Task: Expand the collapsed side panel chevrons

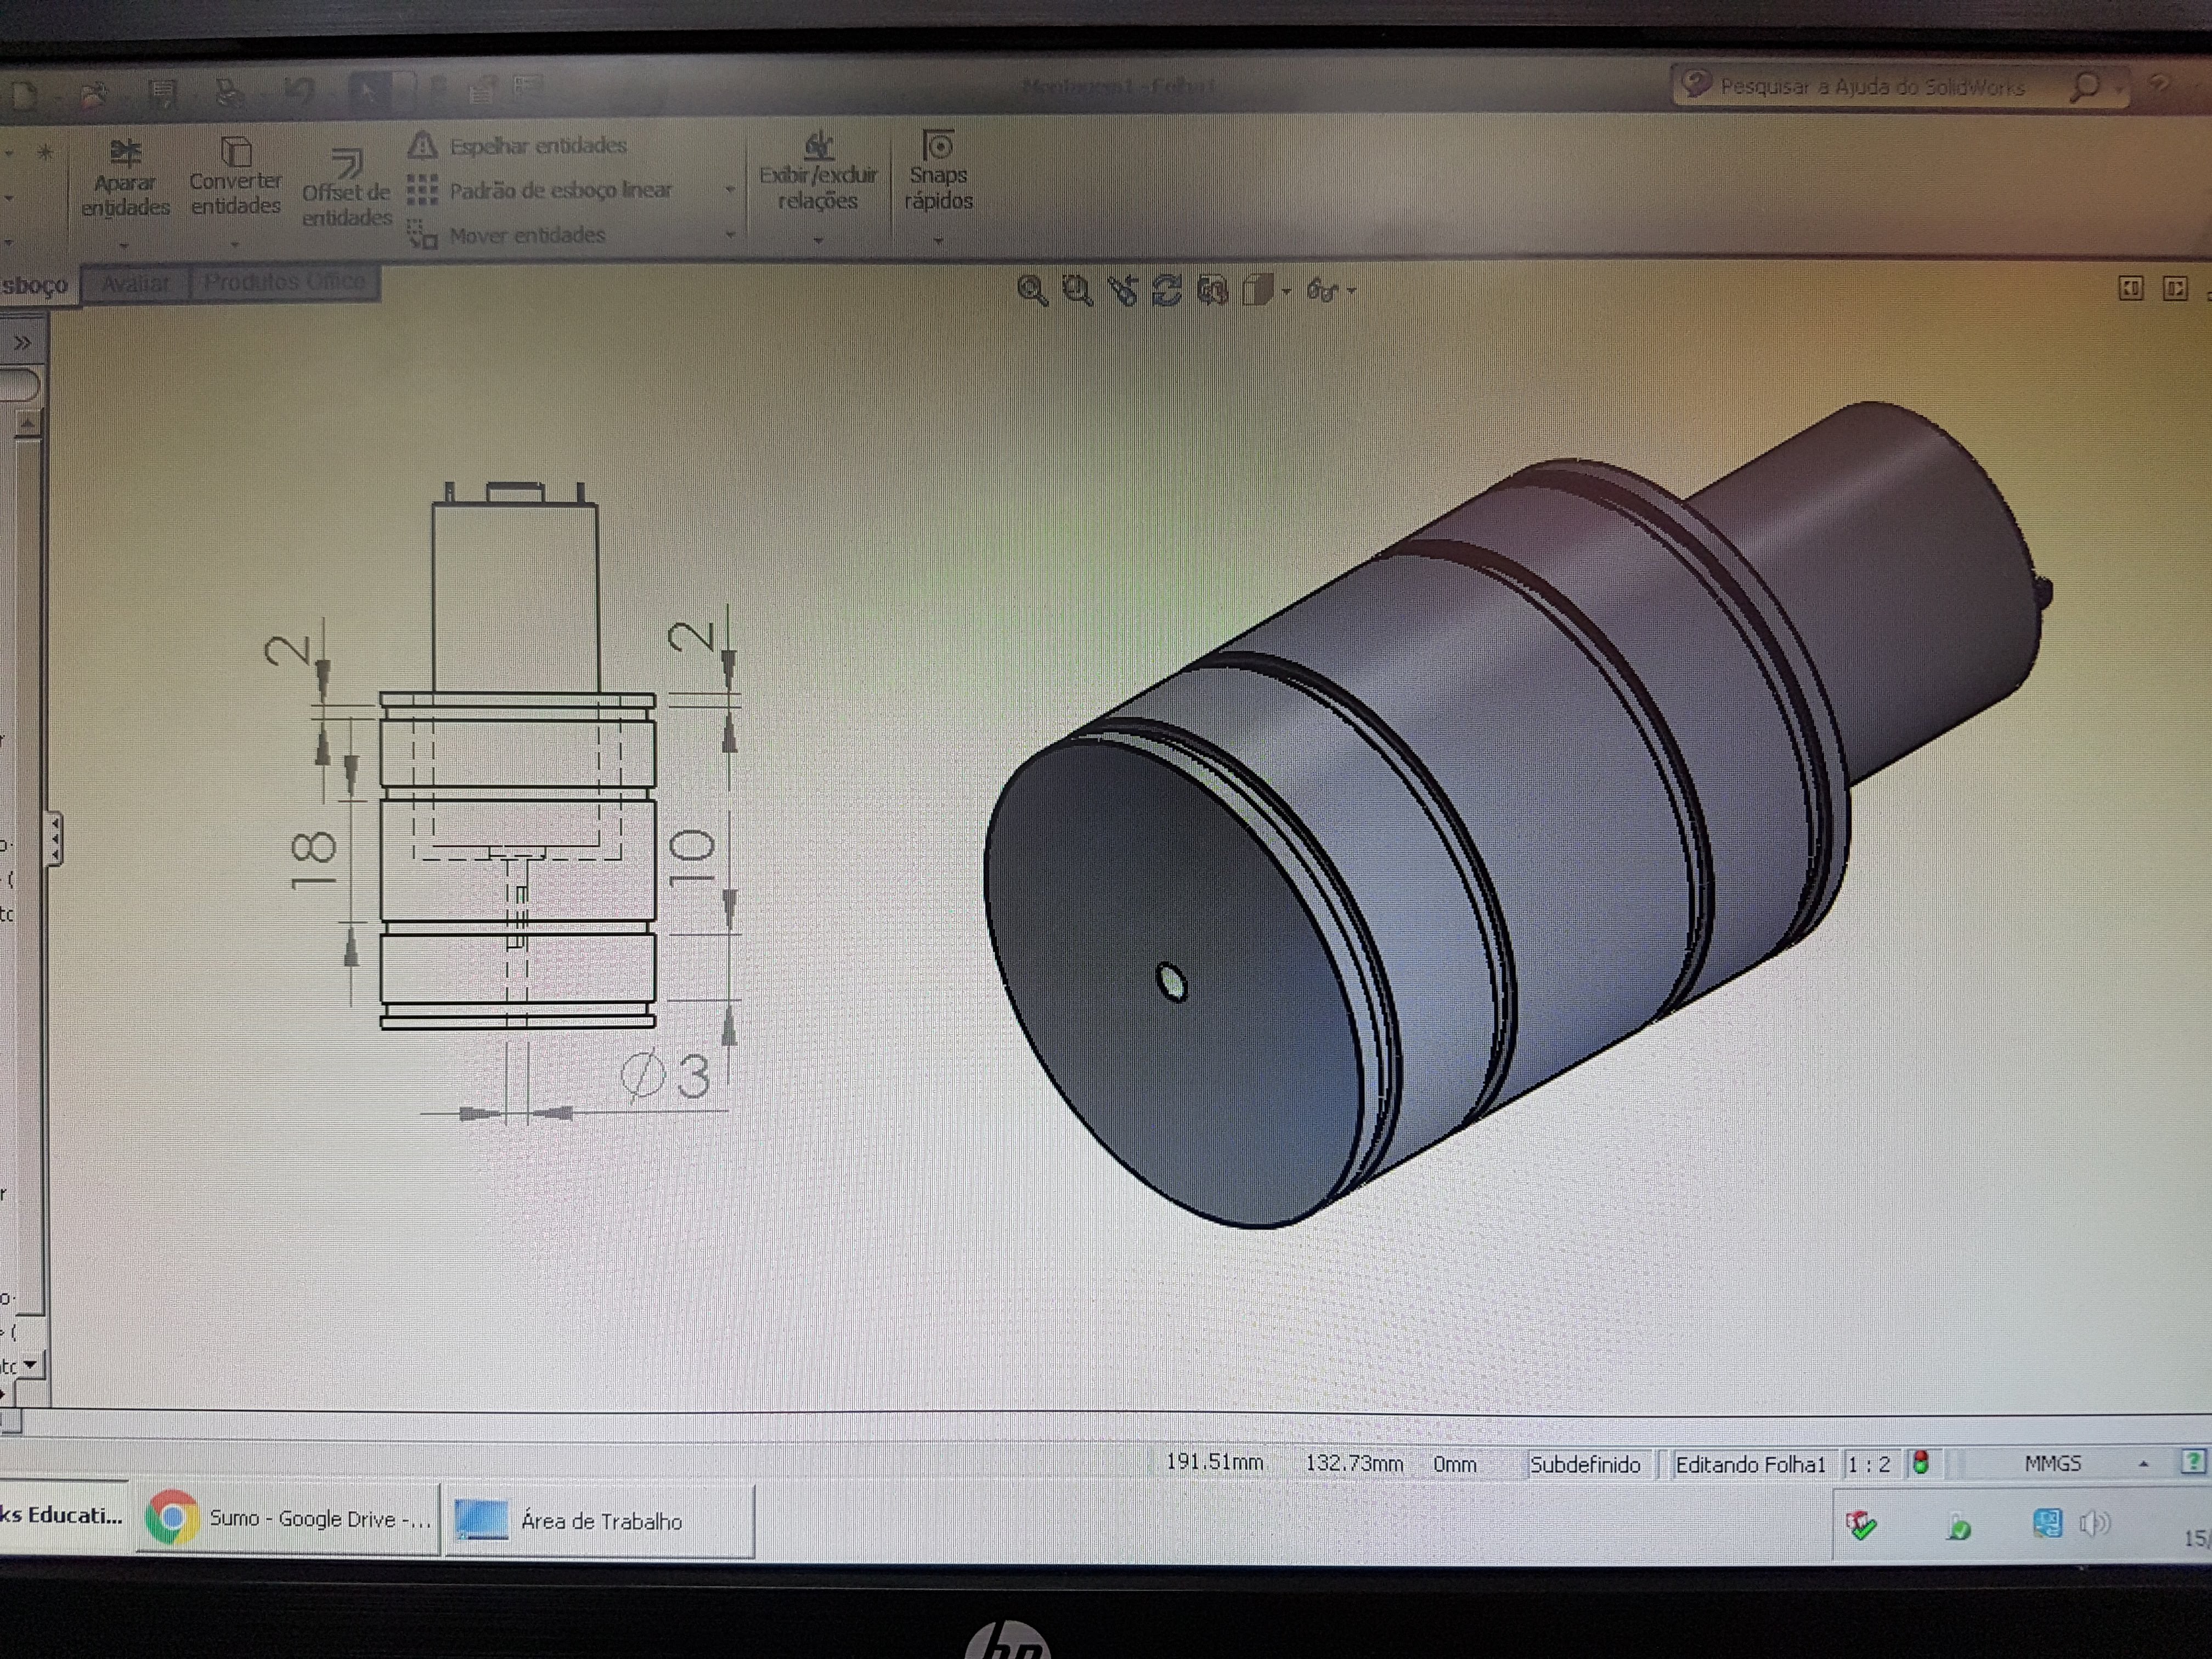Action: pyautogui.click(x=22, y=343)
